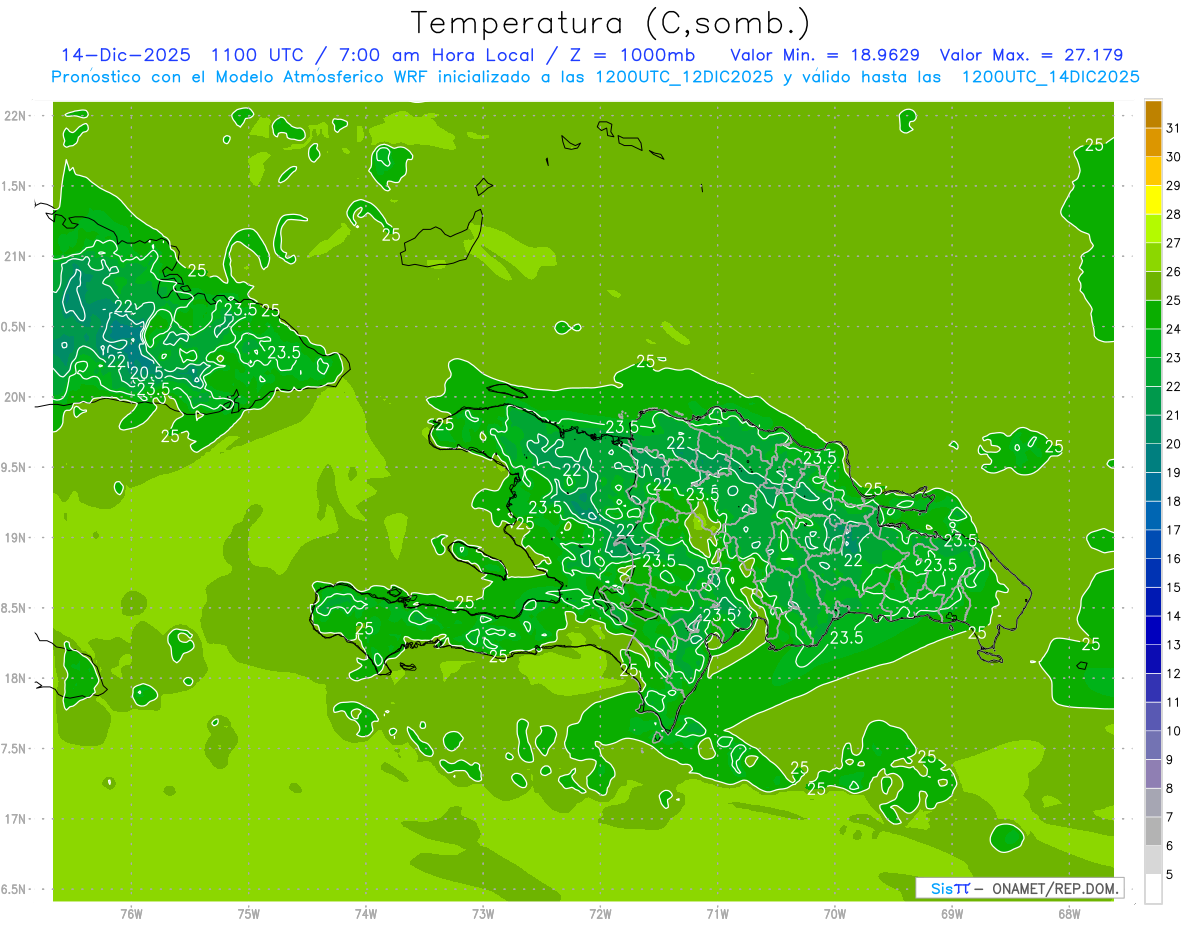Click the '1200UTC_14DIC2025' valid-until time

(x=1050, y=77)
